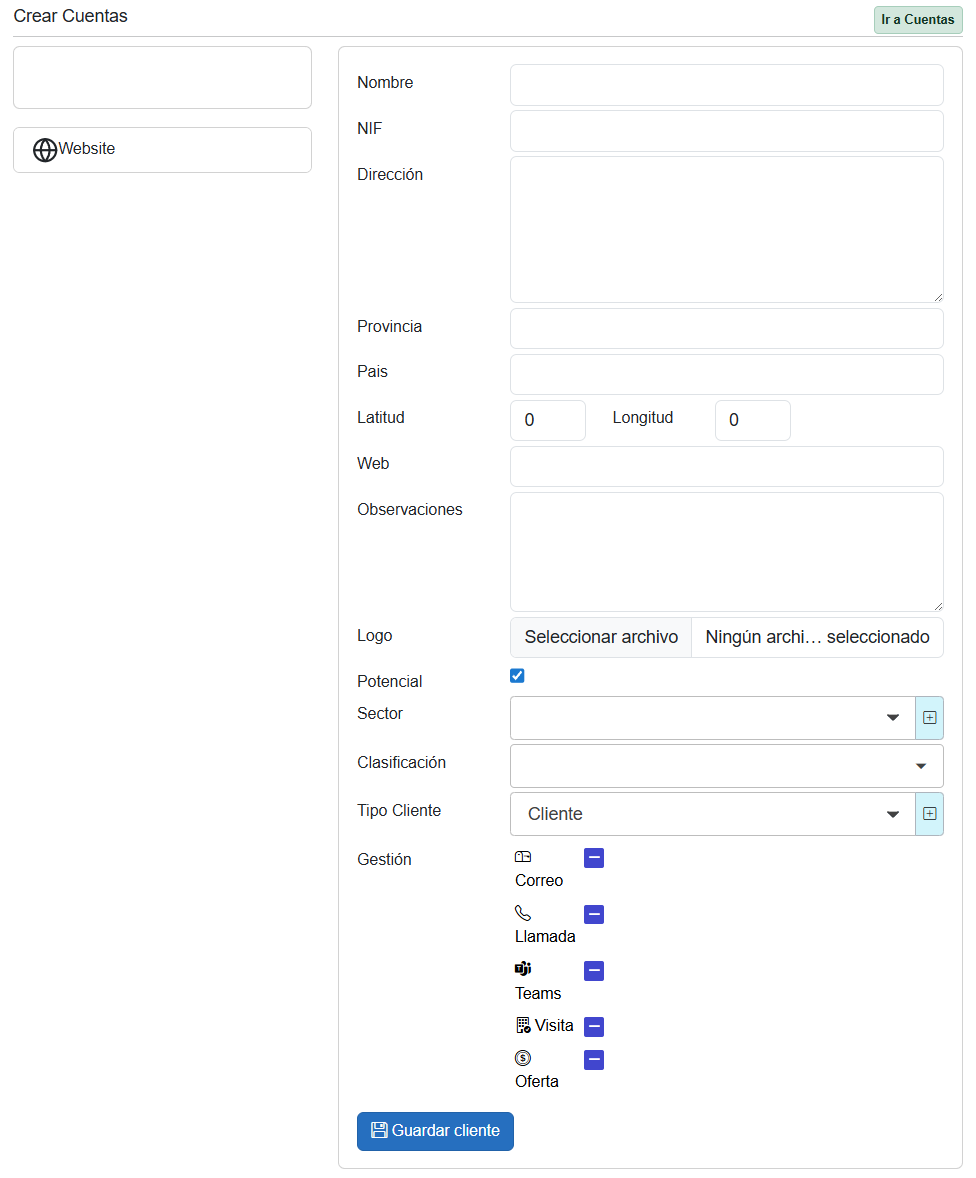Focus the Nombre input field
Screen dimensions: 976x1178
click(x=726, y=85)
